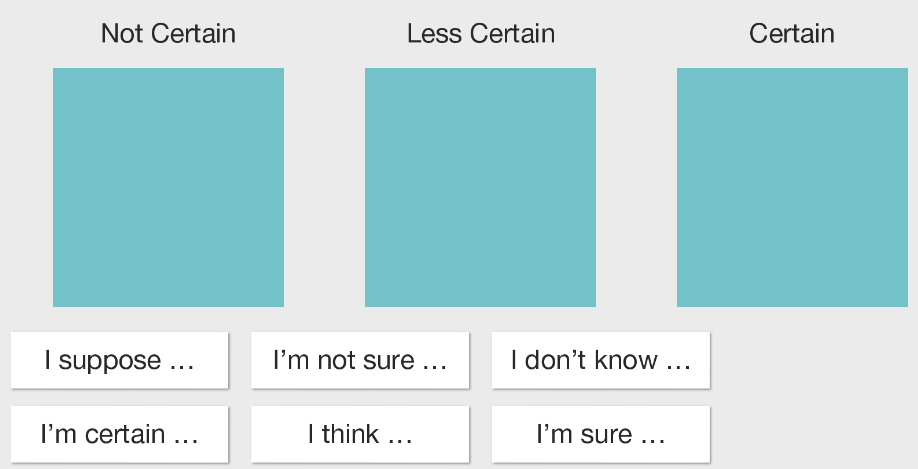
Task: Click the teal box under Certain
Action: coord(793,187)
